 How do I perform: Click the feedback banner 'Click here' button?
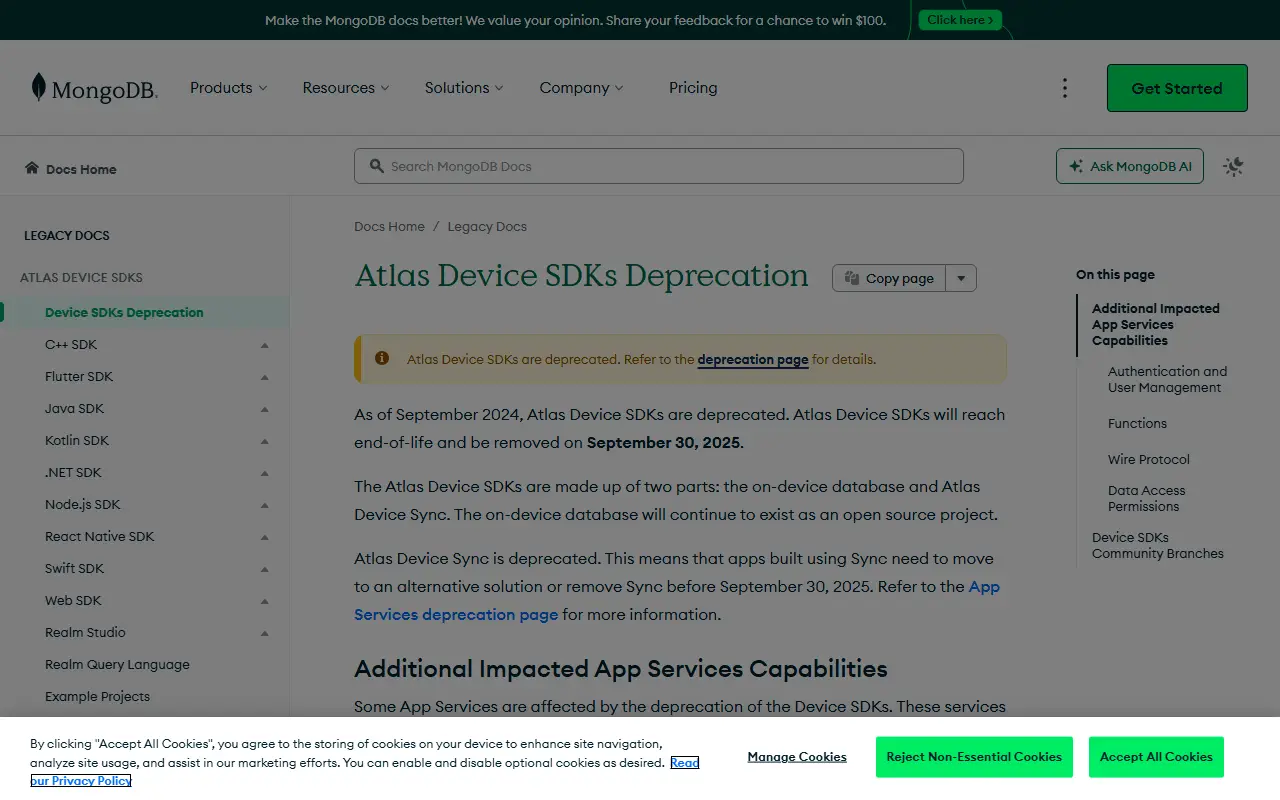click(960, 20)
